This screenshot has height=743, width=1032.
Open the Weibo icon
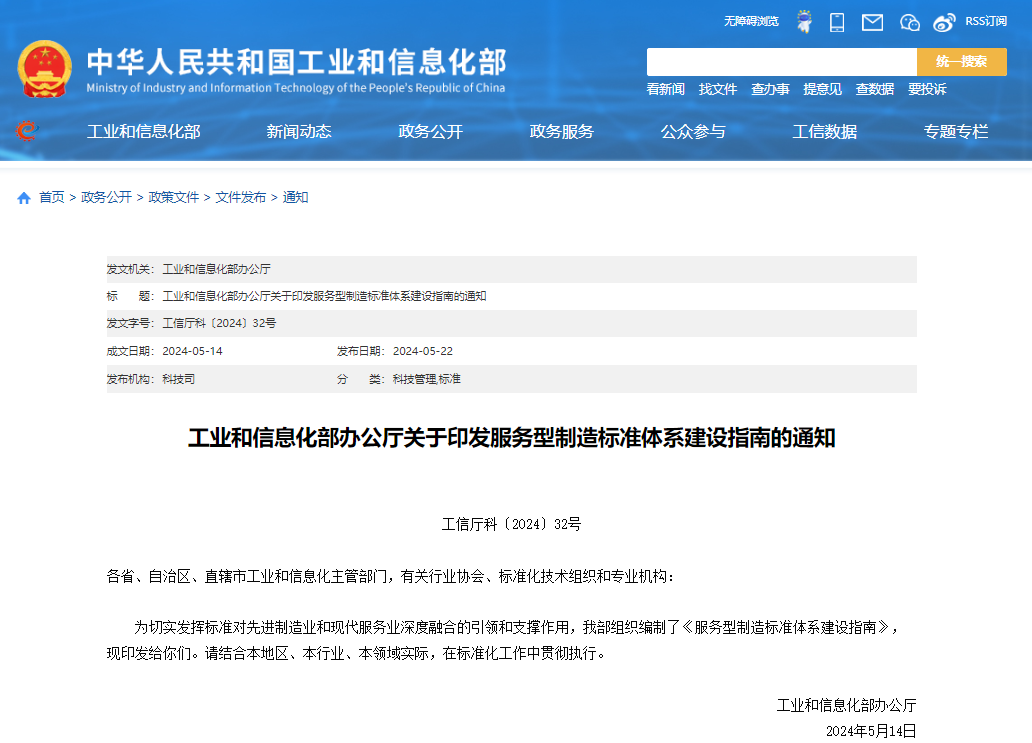[944, 22]
